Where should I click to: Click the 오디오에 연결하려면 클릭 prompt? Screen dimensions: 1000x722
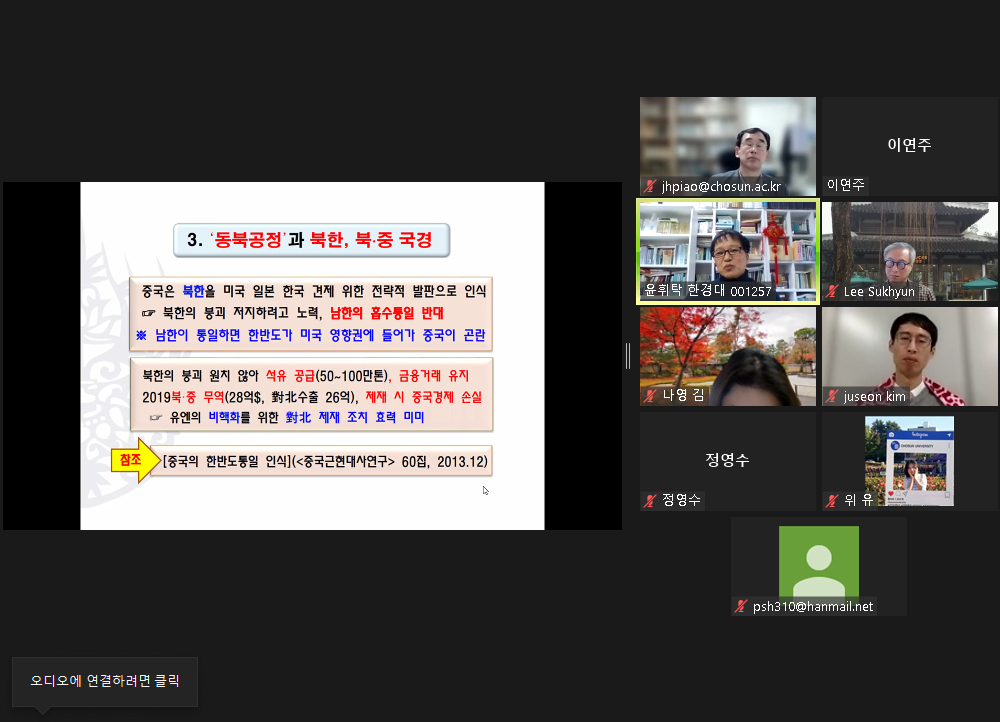click(x=105, y=681)
